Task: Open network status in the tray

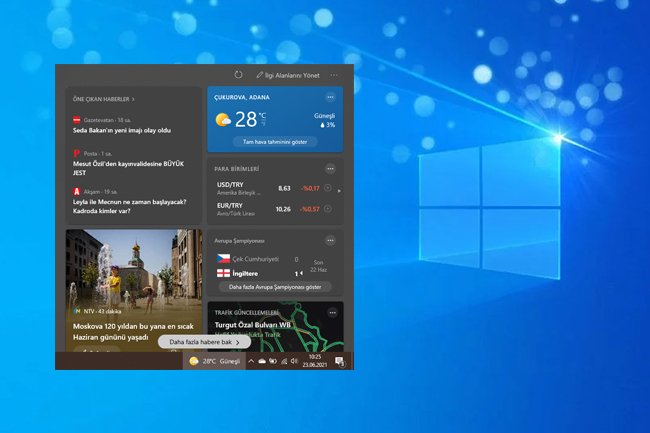Action: (284, 361)
